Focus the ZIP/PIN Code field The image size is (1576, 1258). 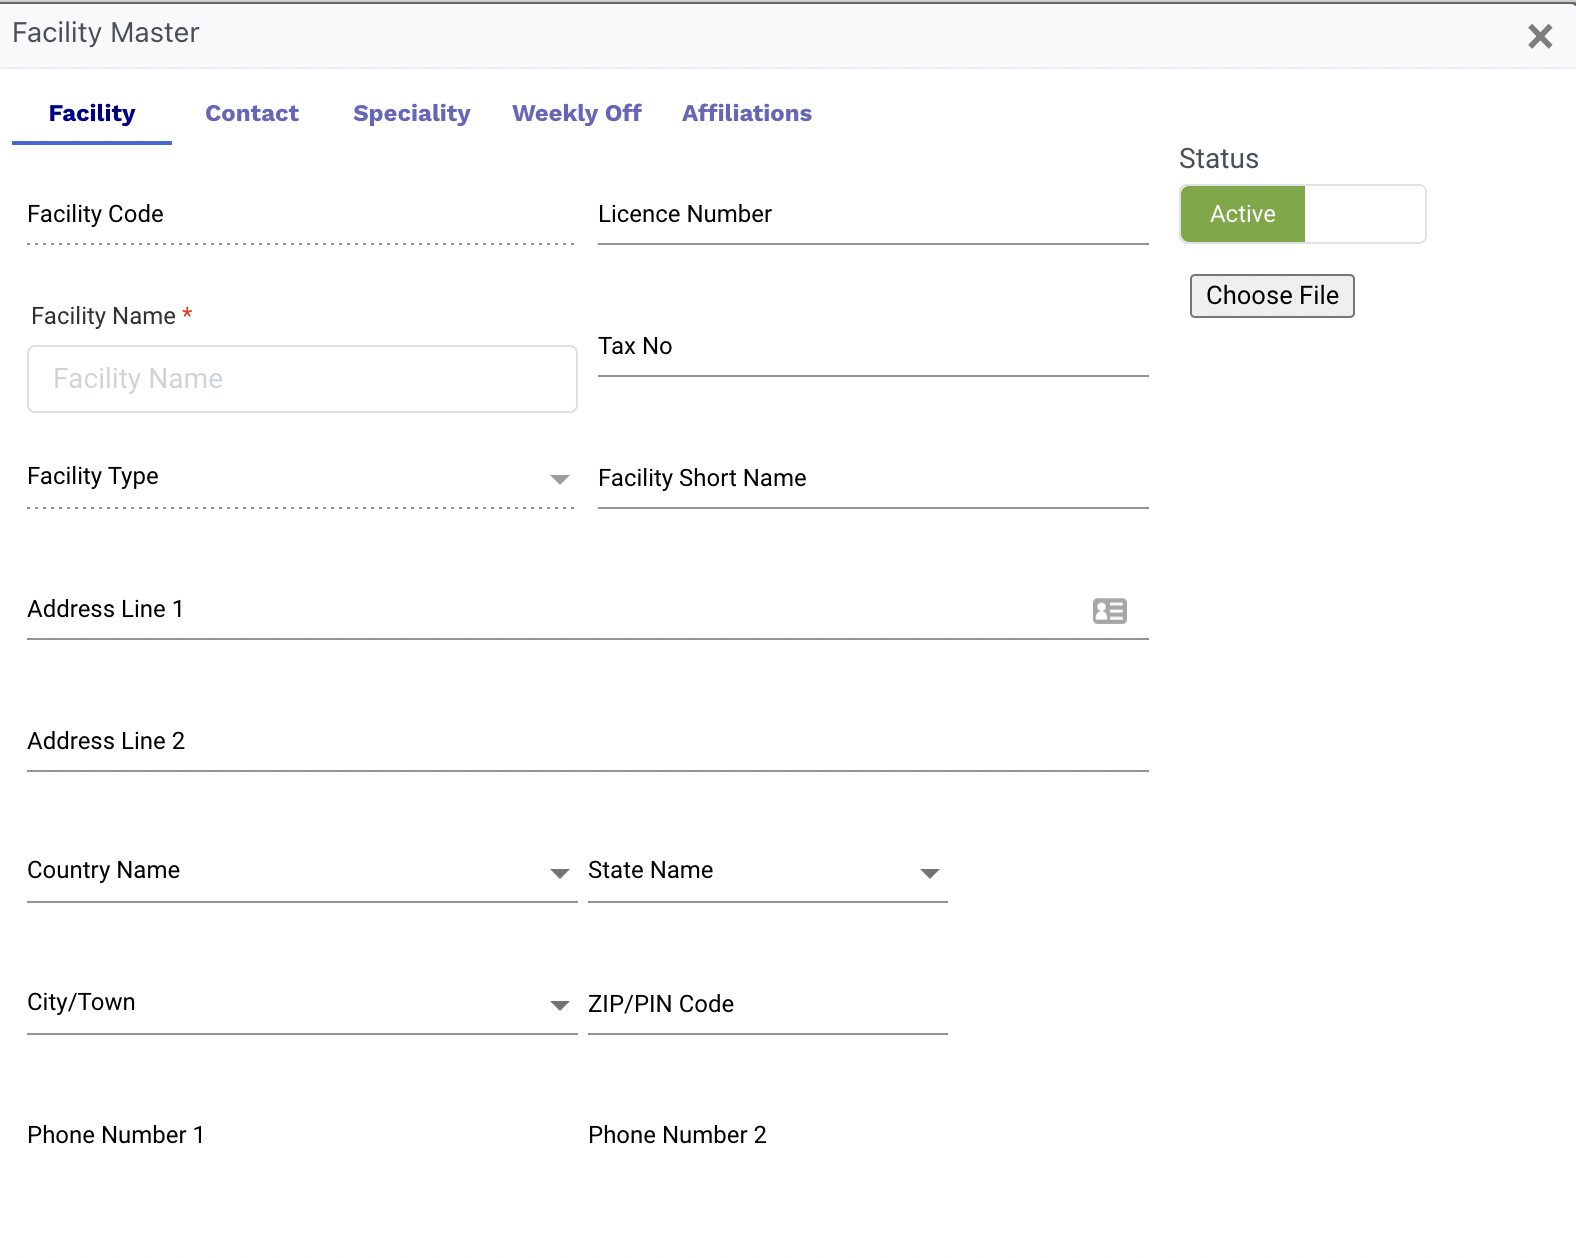click(767, 1005)
